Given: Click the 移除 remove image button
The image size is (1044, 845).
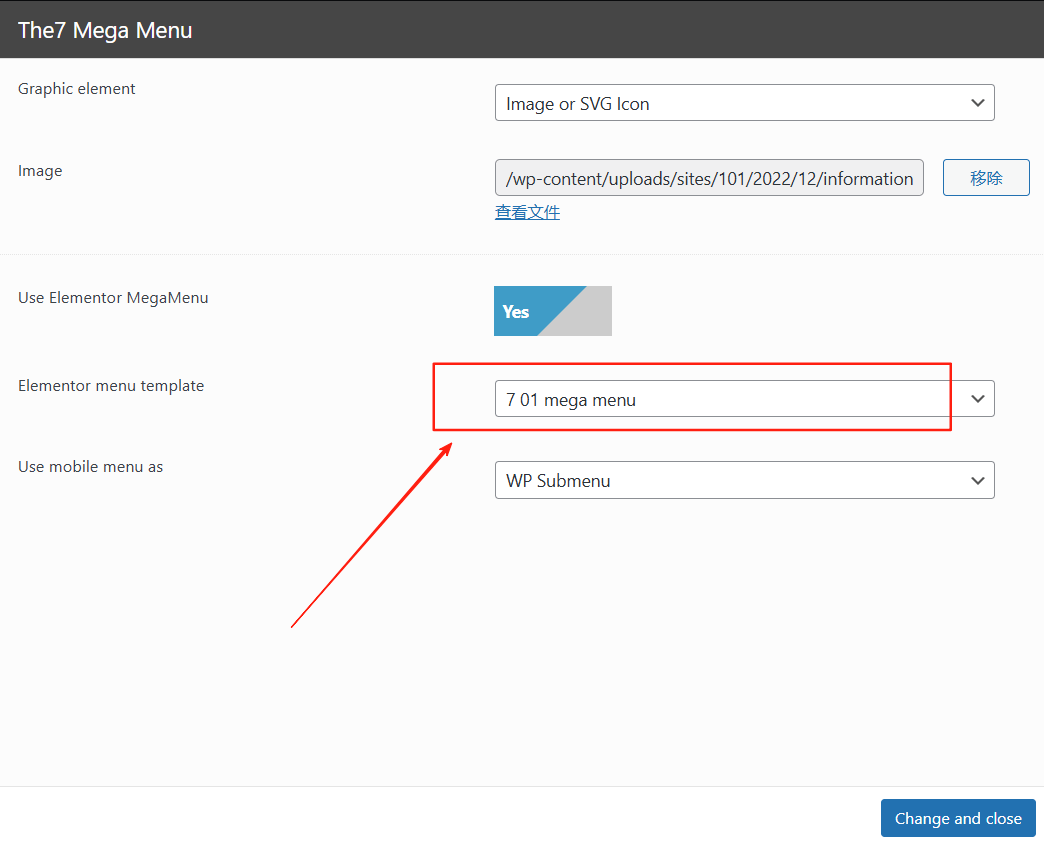Looking at the screenshot, I should (x=986, y=178).
